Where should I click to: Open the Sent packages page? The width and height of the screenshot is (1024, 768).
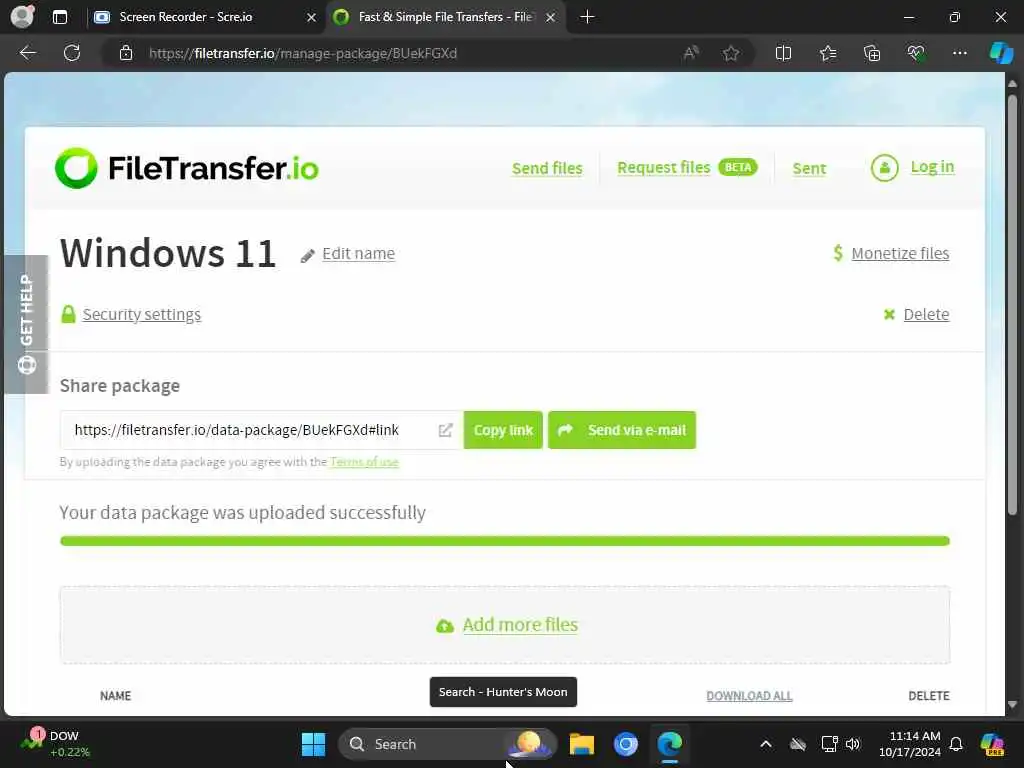809,168
